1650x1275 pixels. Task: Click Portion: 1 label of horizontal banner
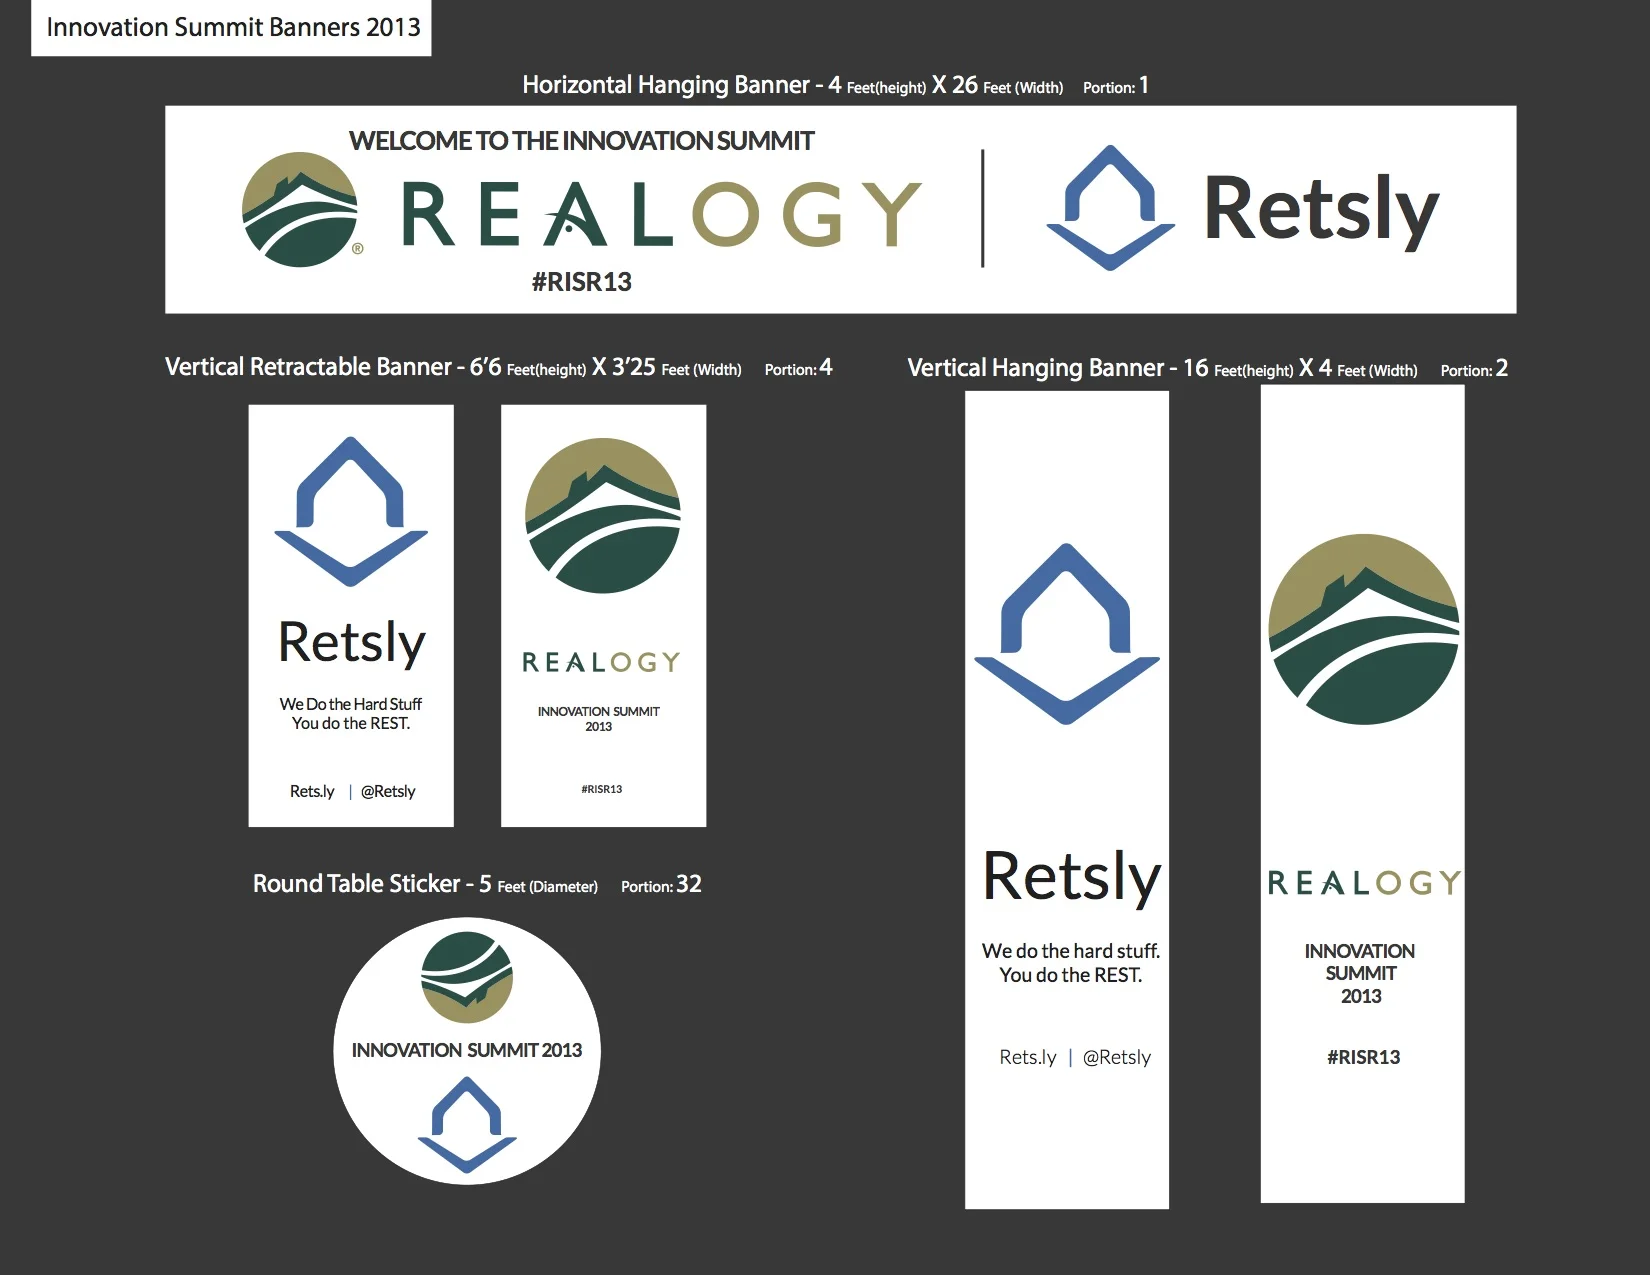coord(1116,86)
